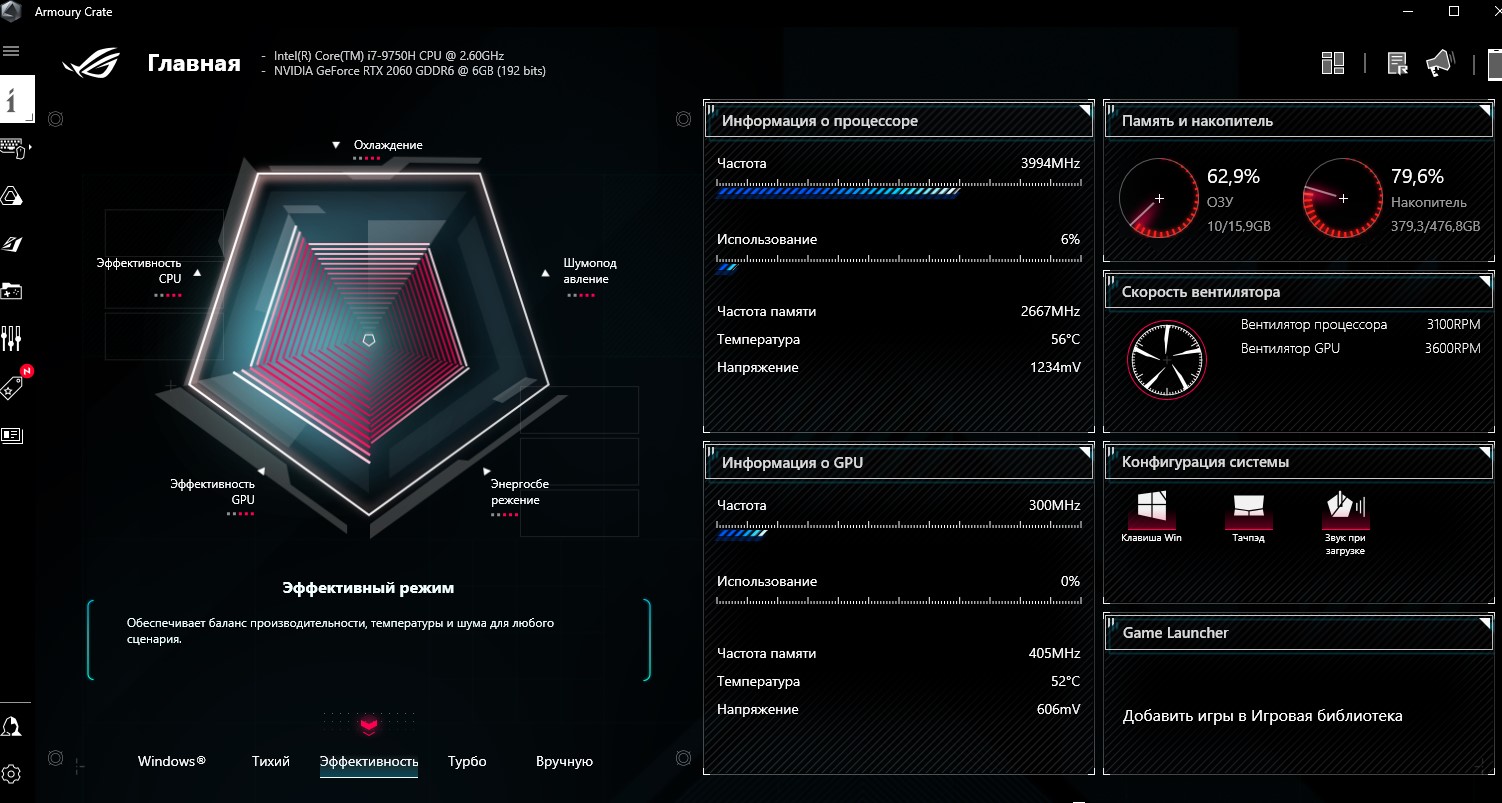
Task: Click the 3994MHz CPU frequency value
Action: [x=1050, y=163]
